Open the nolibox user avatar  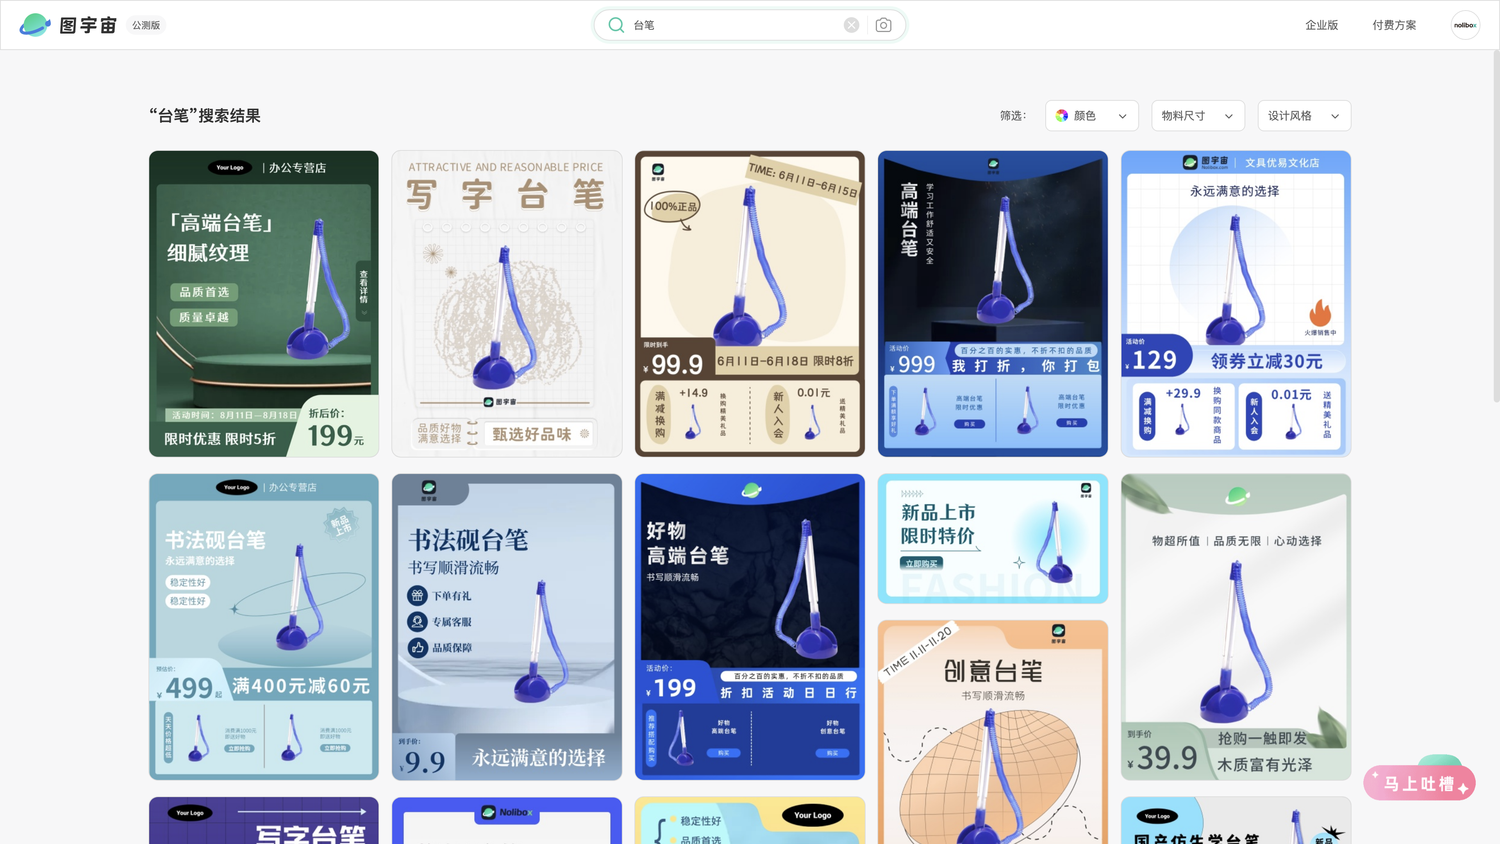[1465, 25]
